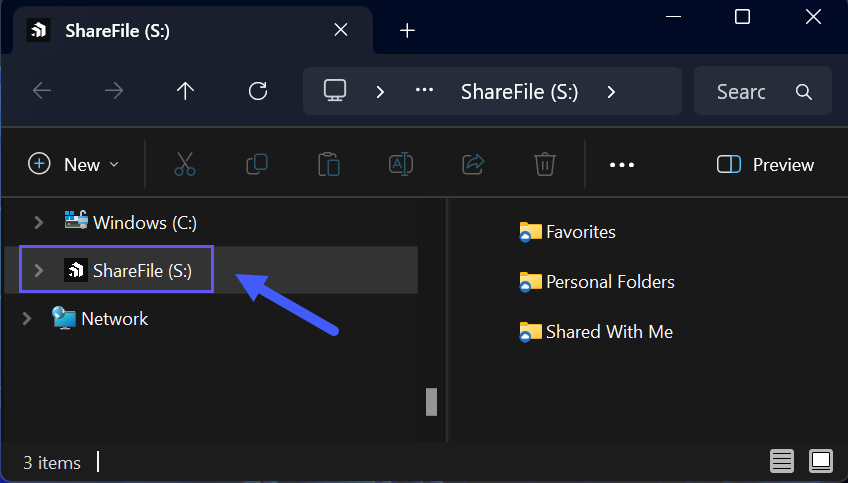The width and height of the screenshot is (848, 483).
Task: Show hidden path with address bar ellipsis
Action: (x=425, y=90)
